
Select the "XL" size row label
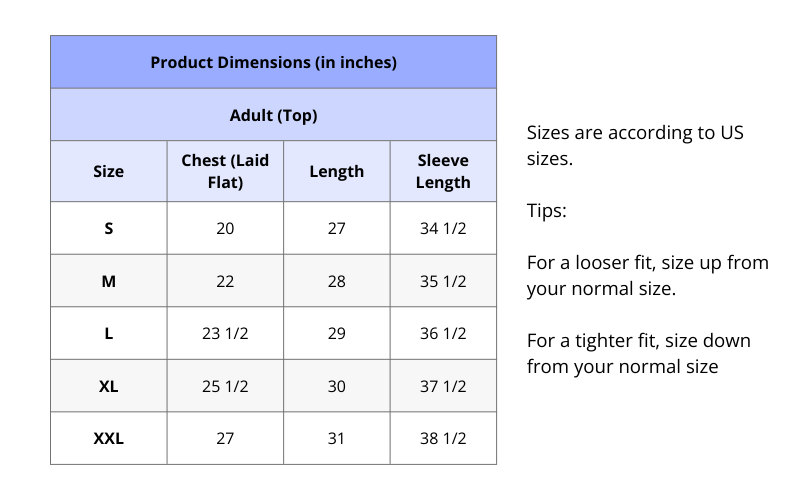pos(108,386)
